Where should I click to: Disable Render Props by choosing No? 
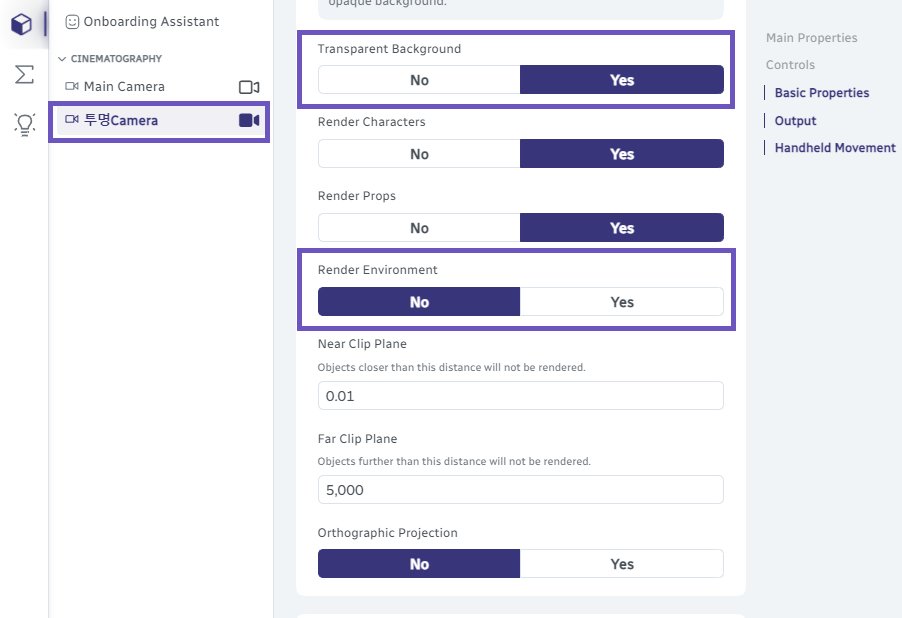coord(419,228)
